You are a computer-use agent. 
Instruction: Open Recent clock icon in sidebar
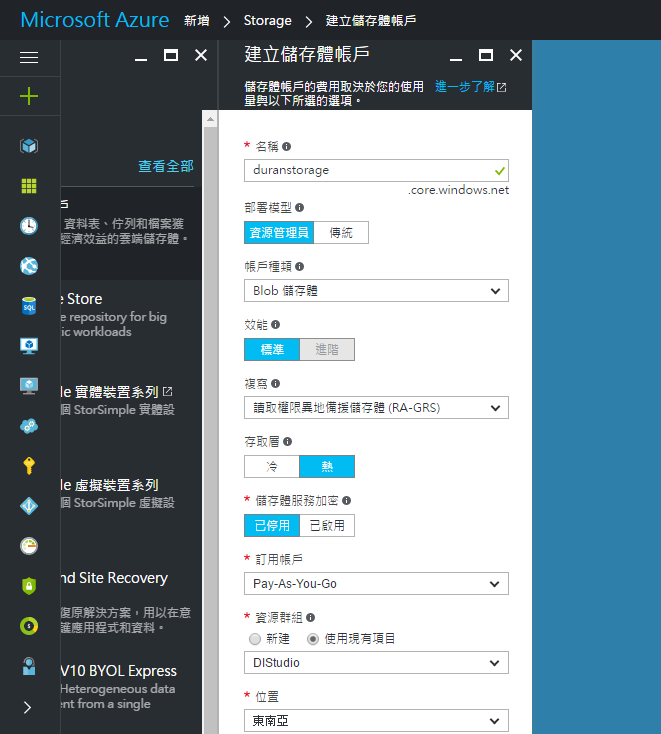click(29, 226)
